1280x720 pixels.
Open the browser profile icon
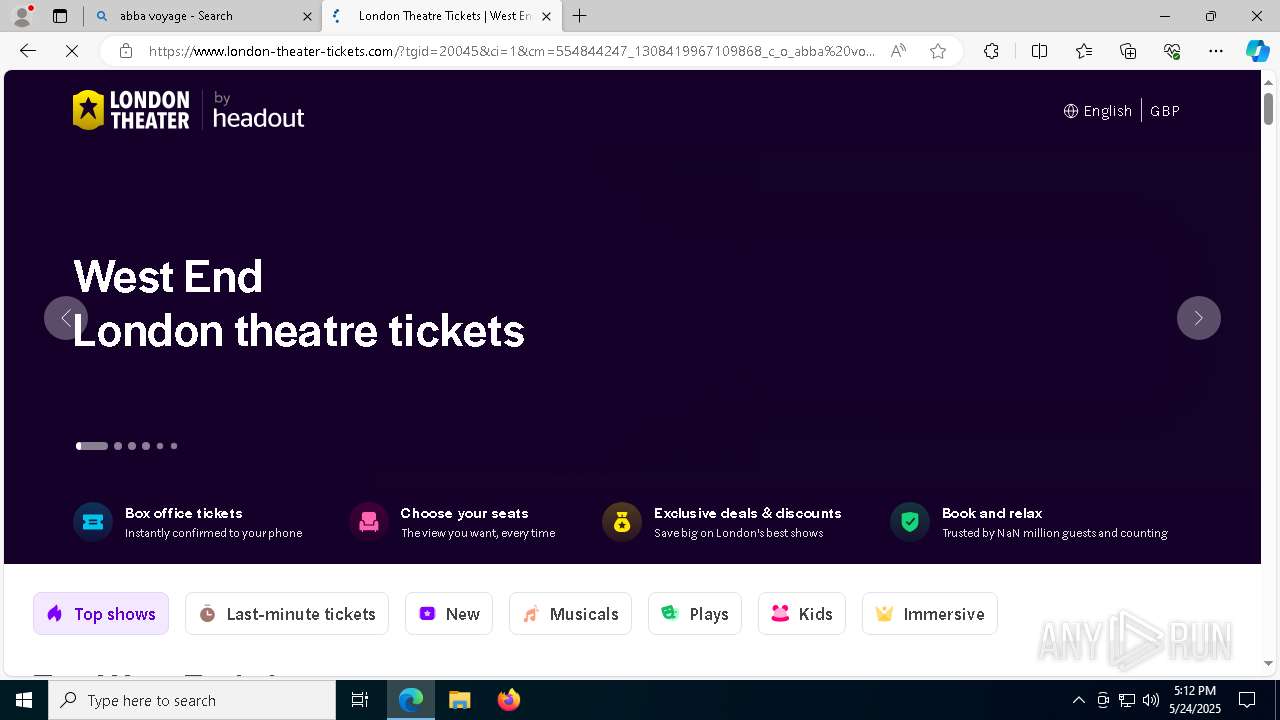22,16
